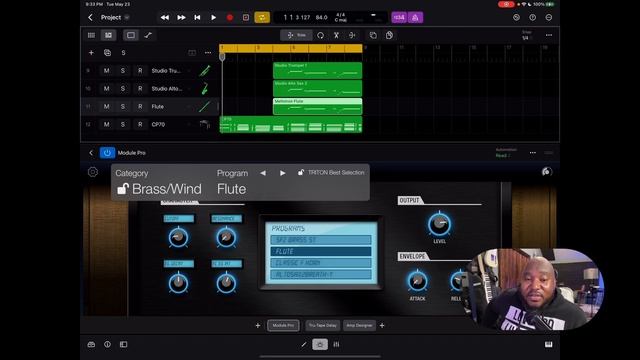Duplicate track using the icon beside plus
Viewport: 640px width, 360px height.
[107, 53]
